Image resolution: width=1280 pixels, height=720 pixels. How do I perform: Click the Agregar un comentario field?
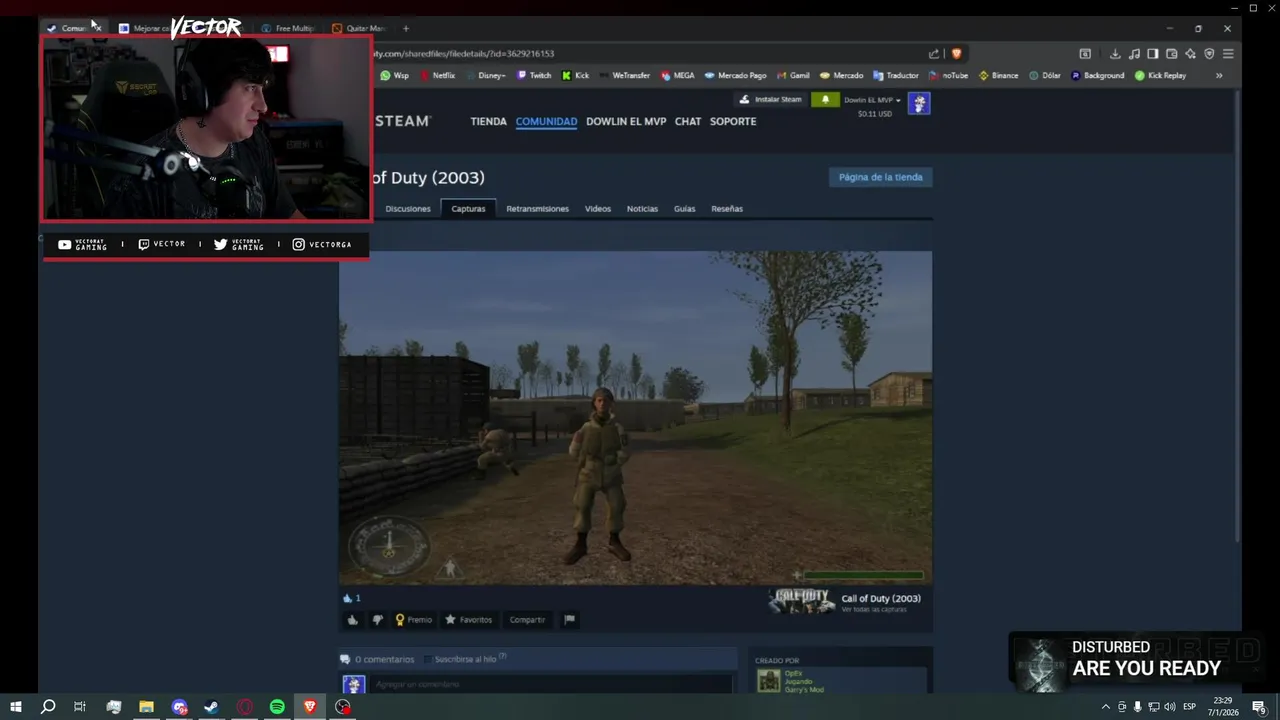(552, 685)
